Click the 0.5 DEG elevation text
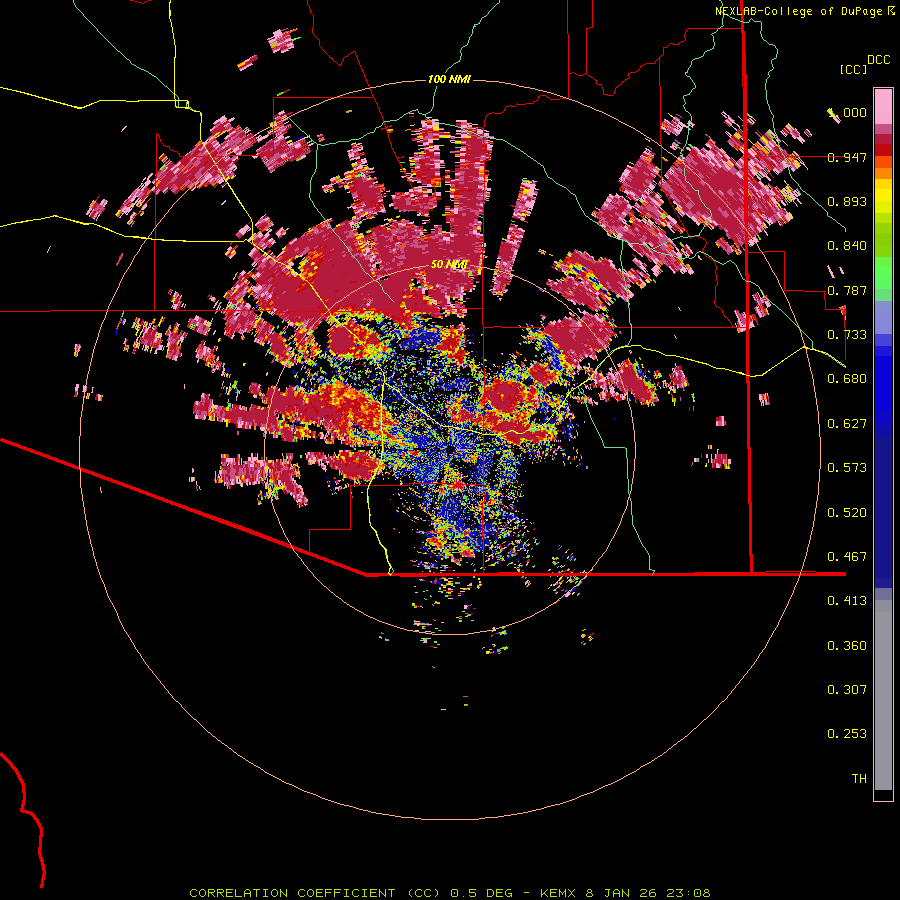 (x=482, y=893)
